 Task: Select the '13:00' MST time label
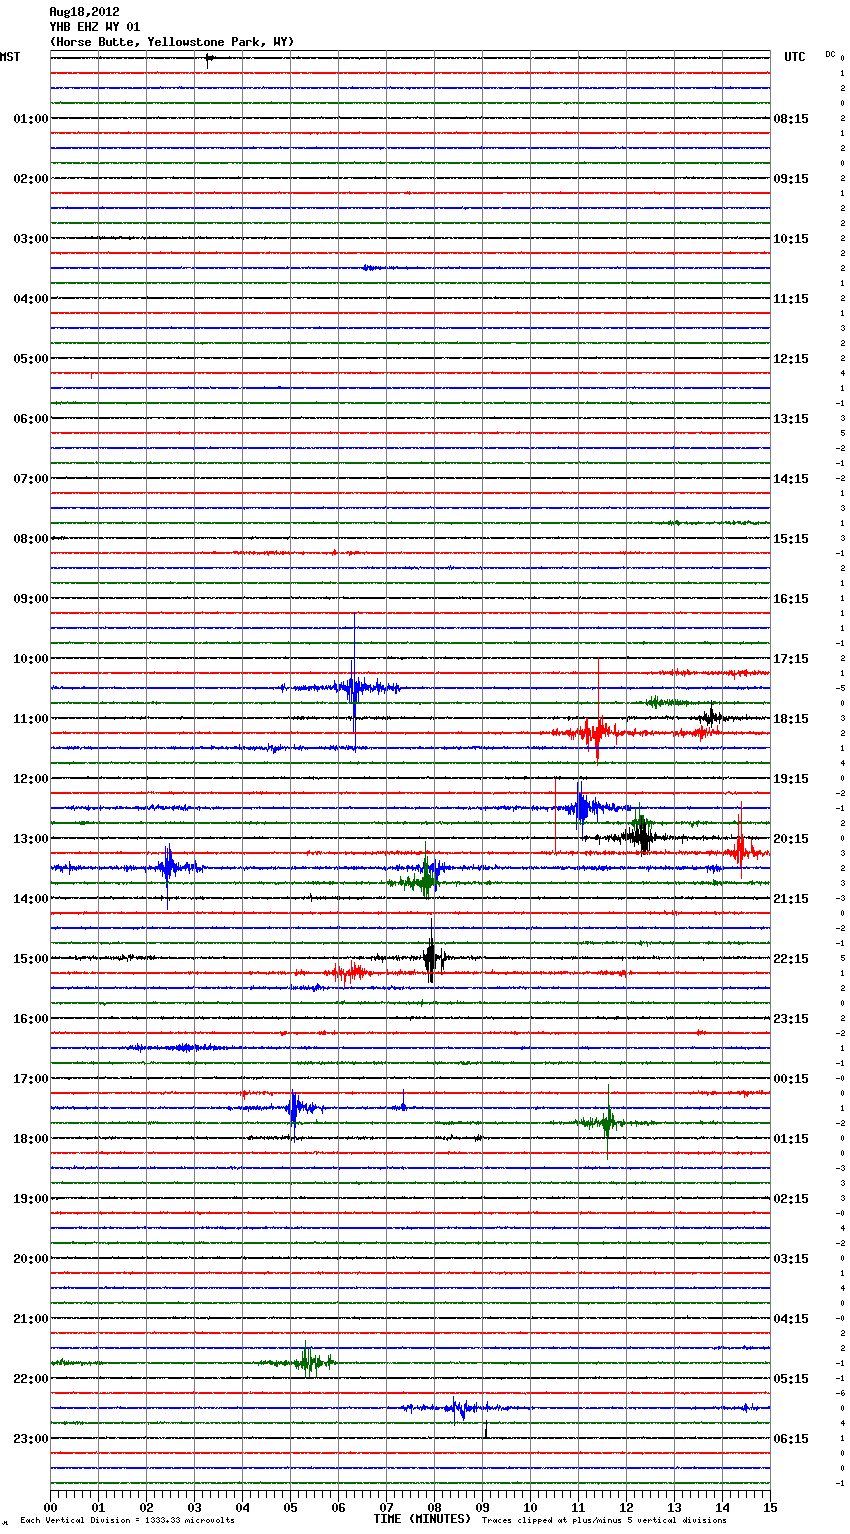click(x=30, y=838)
